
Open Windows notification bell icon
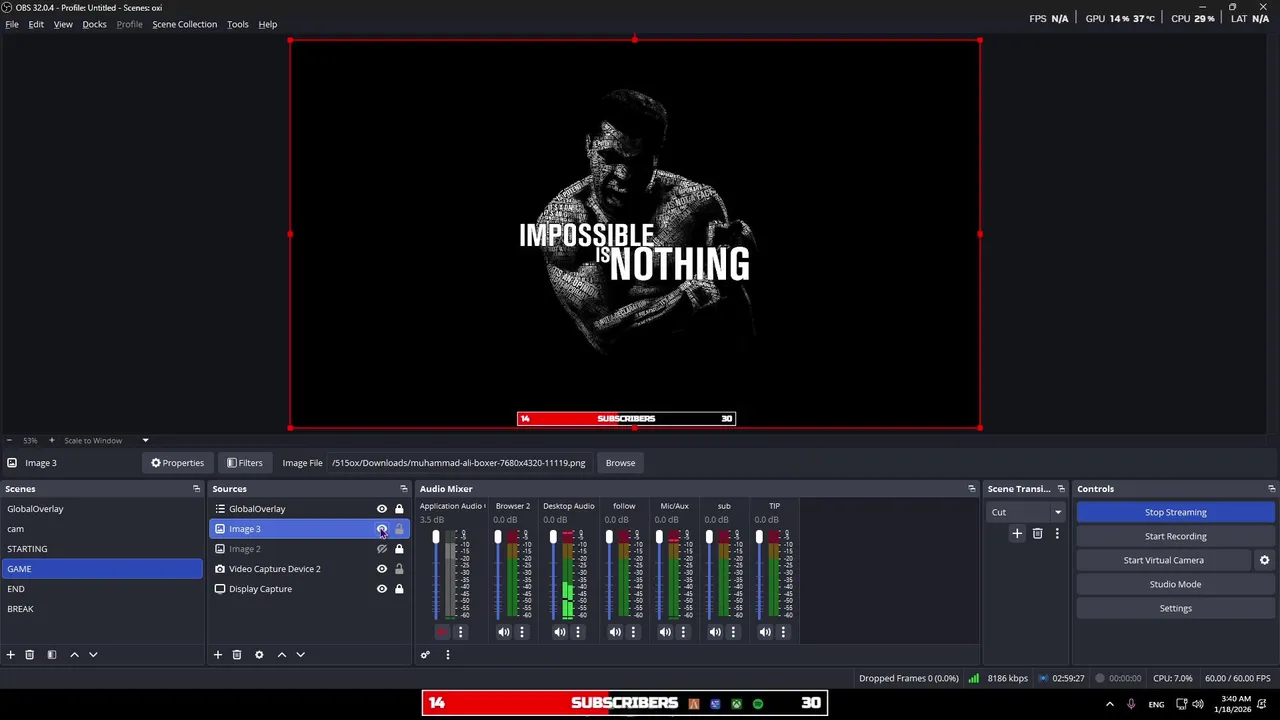click(x=1263, y=704)
